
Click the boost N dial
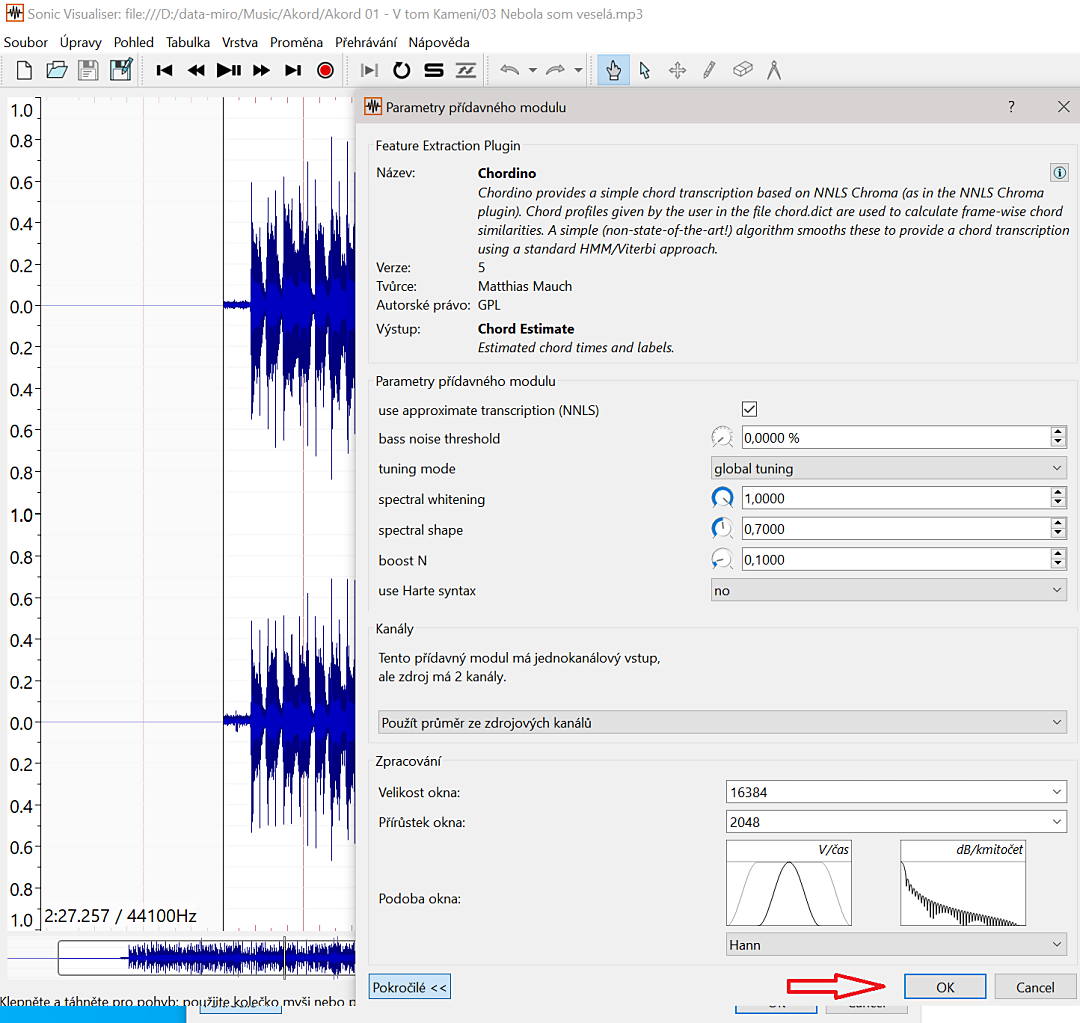722,559
